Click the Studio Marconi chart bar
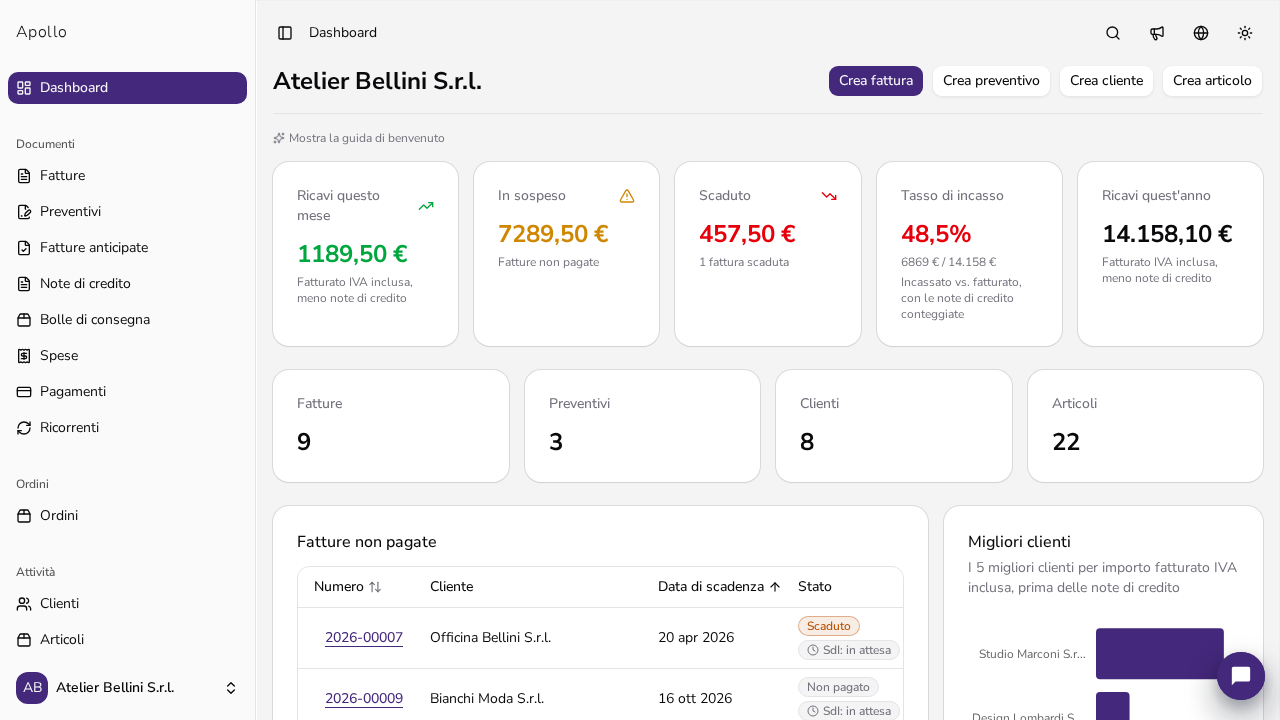Viewport: 1280px width, 720px height. point(1160,654)
